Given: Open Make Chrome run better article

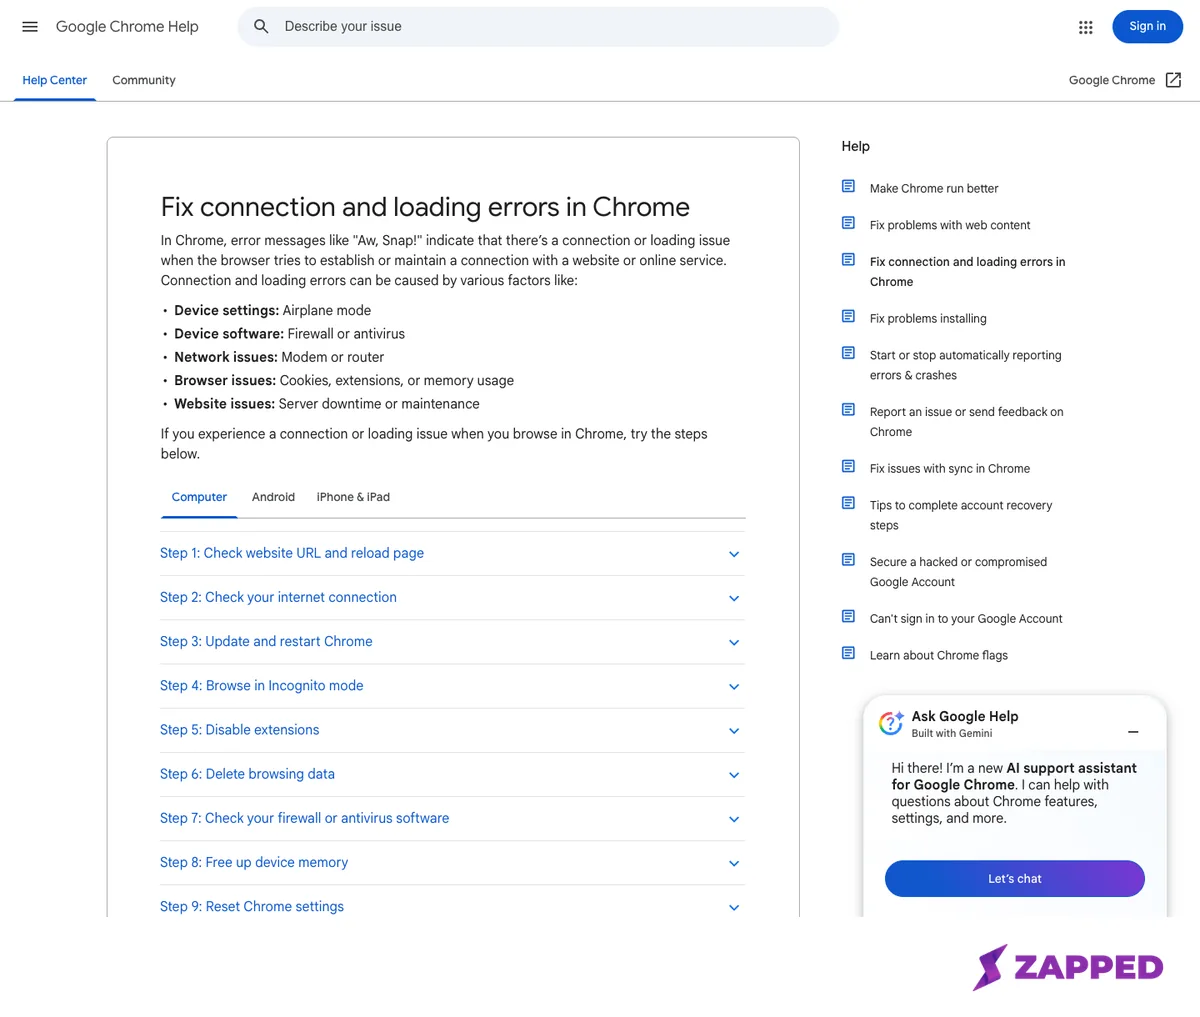Looking at the screenshot, I should click(934, 188).
